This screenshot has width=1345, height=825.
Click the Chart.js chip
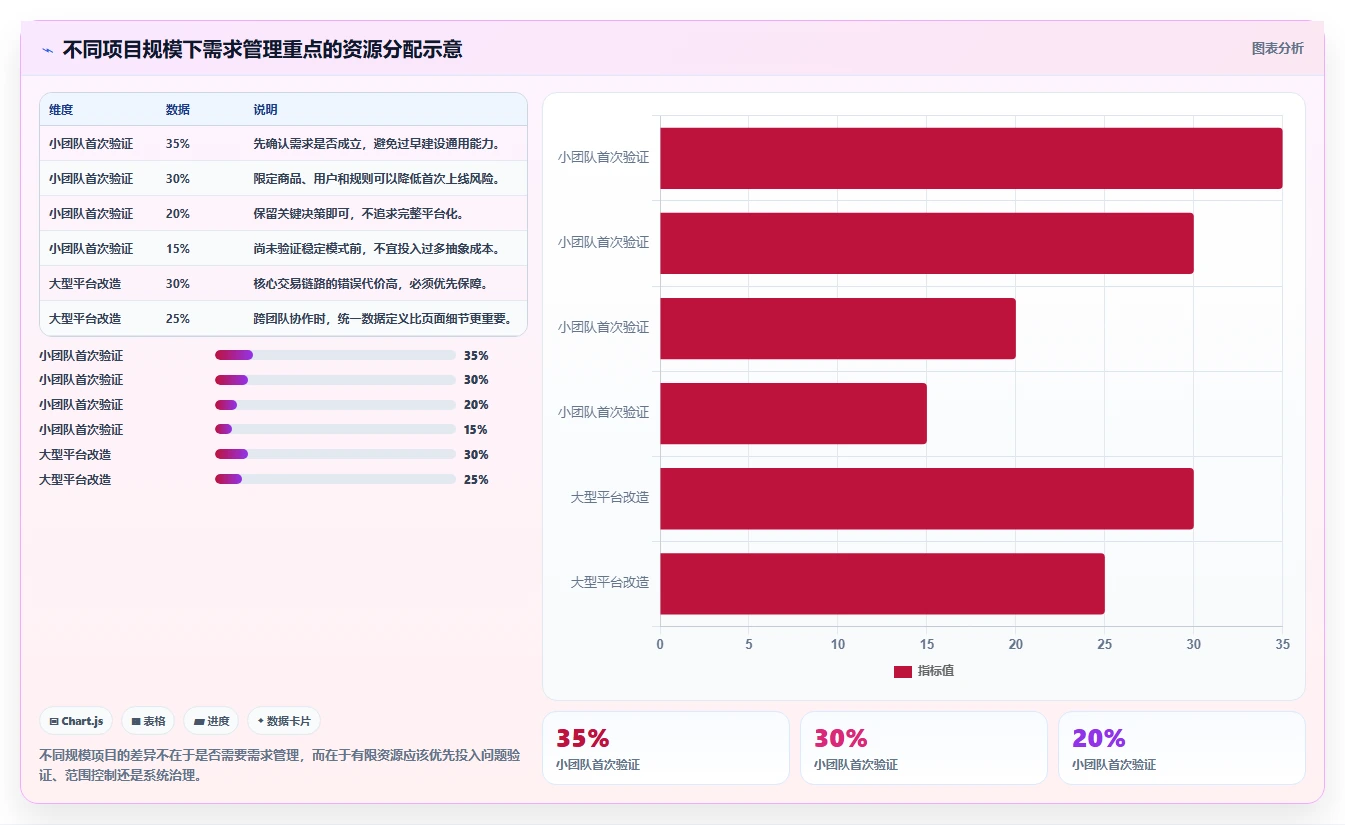(x=76, y=721)
